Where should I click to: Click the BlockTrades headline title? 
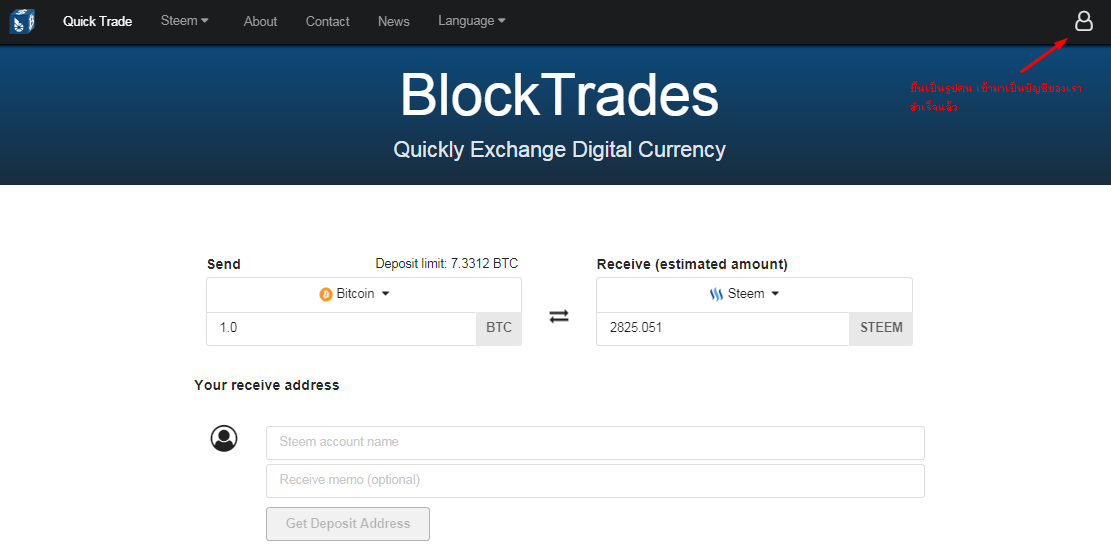pyautogui.click(x=559, y=94)
